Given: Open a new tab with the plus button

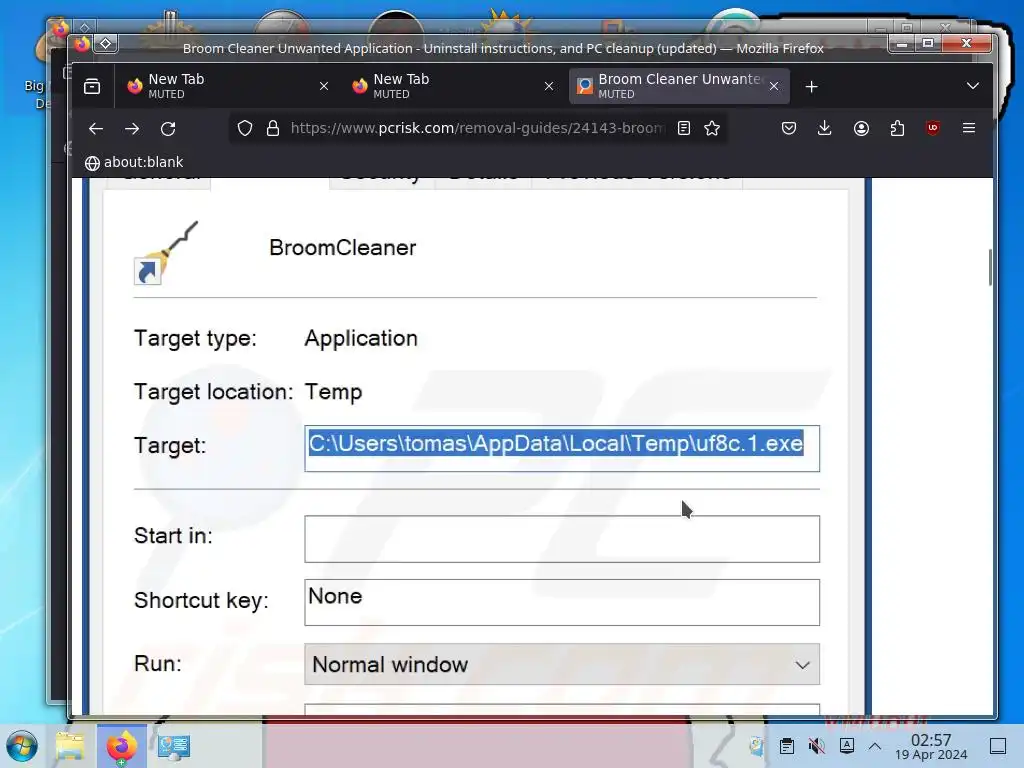Looking at the screenshot, I should pyautogui.click(x=811, y=87).
